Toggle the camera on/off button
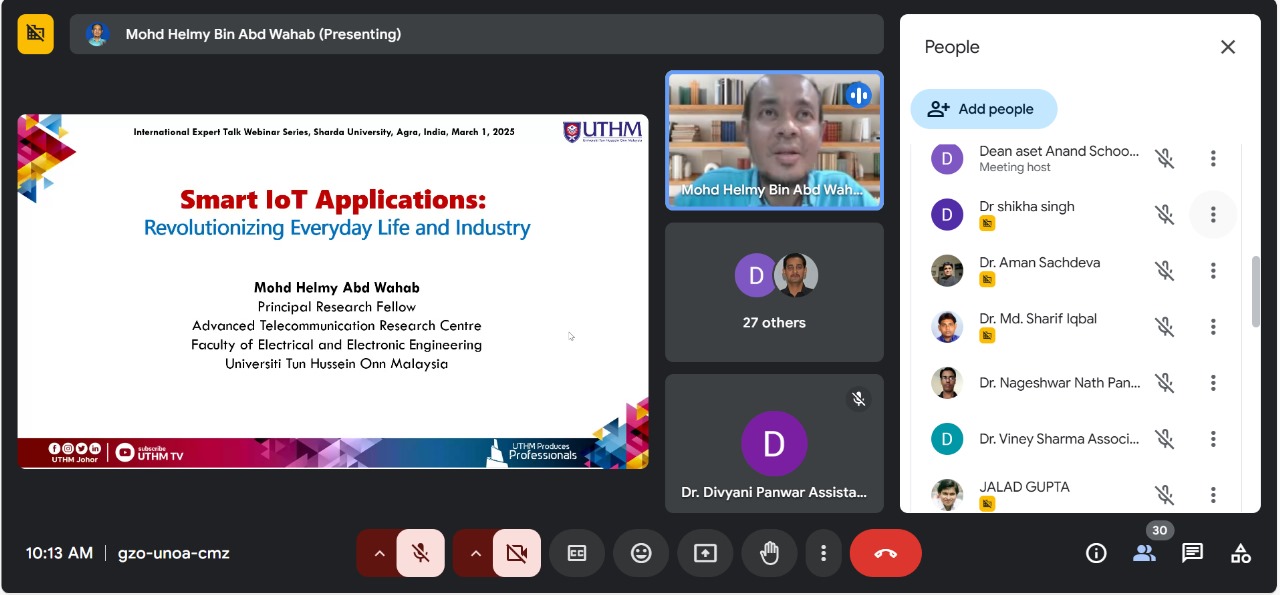The image size is (1280, 595). pyautogui.click(x=516, y=553)
